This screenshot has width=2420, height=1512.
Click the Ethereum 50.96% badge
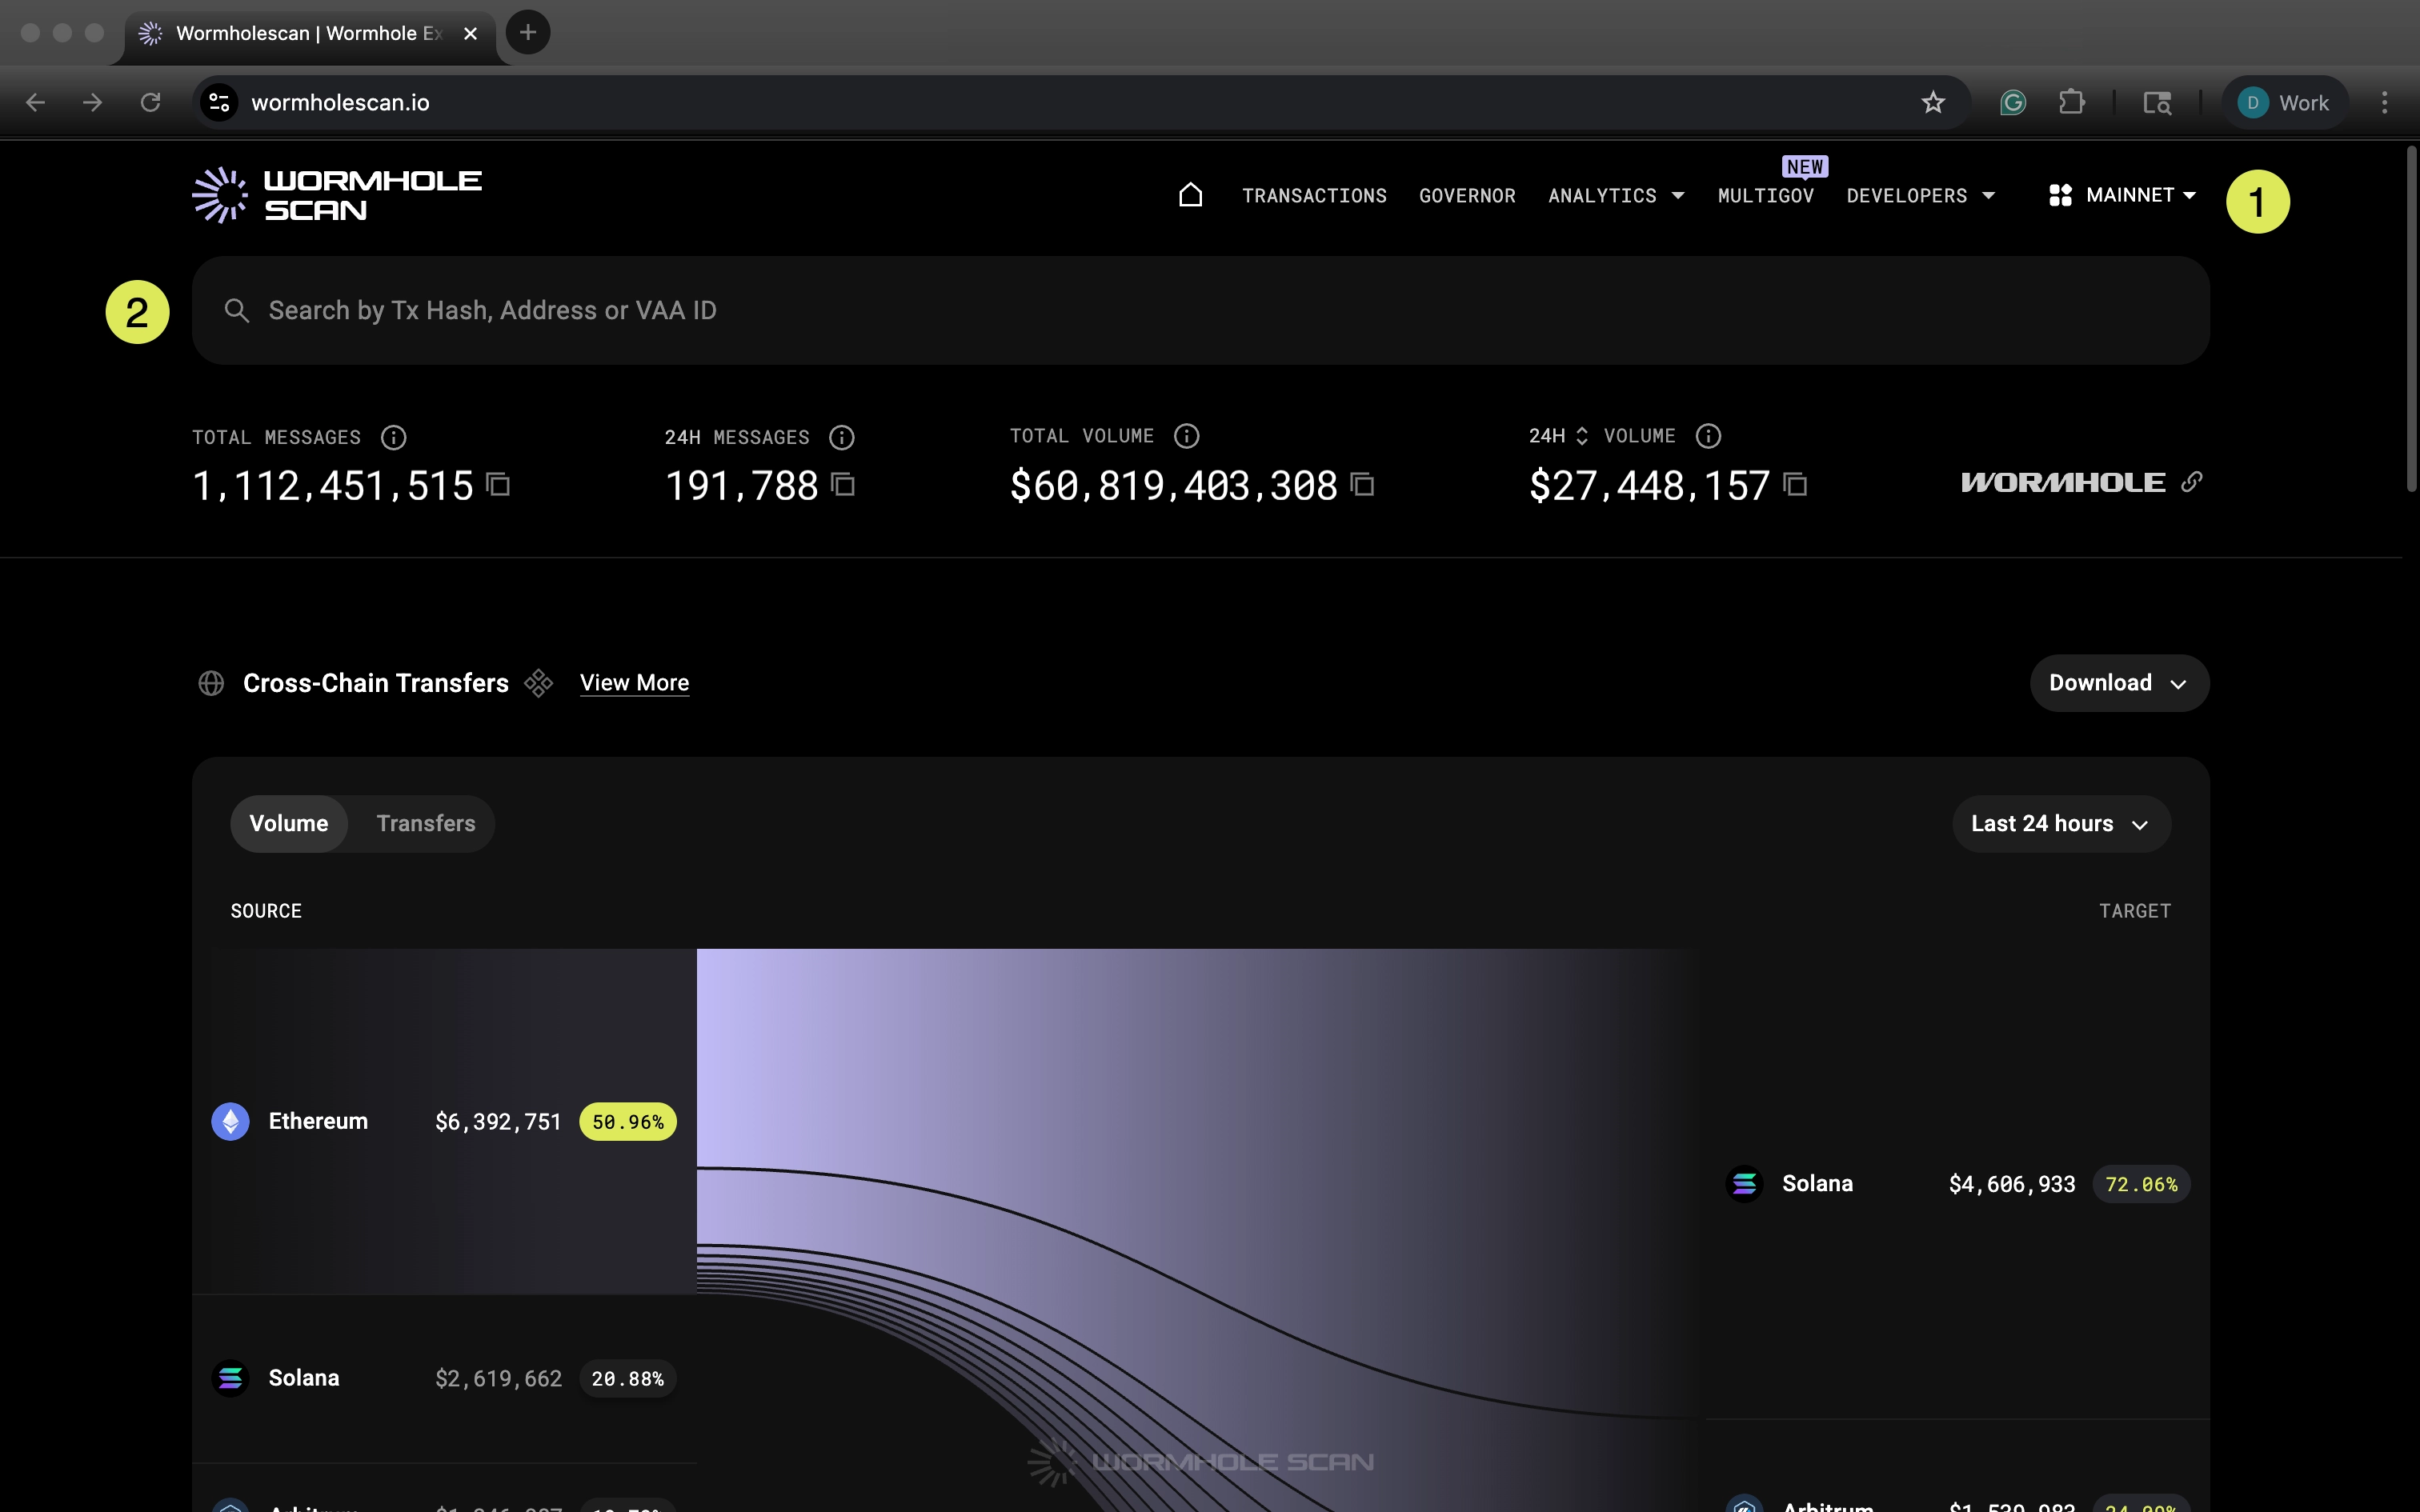(x=628, y=1122)
